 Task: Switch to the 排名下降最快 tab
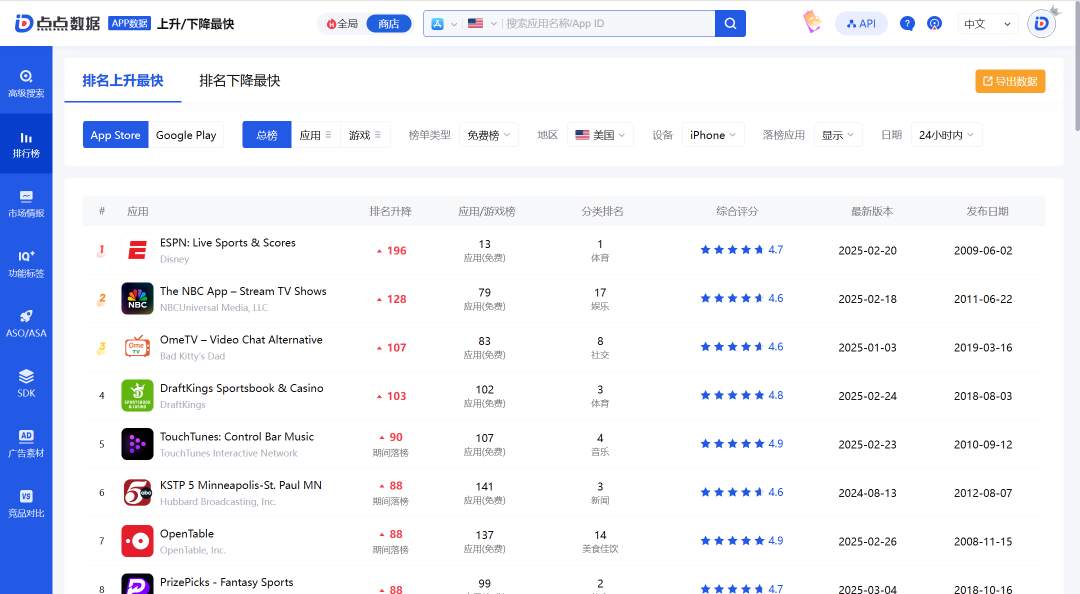[x=240, y=81]
